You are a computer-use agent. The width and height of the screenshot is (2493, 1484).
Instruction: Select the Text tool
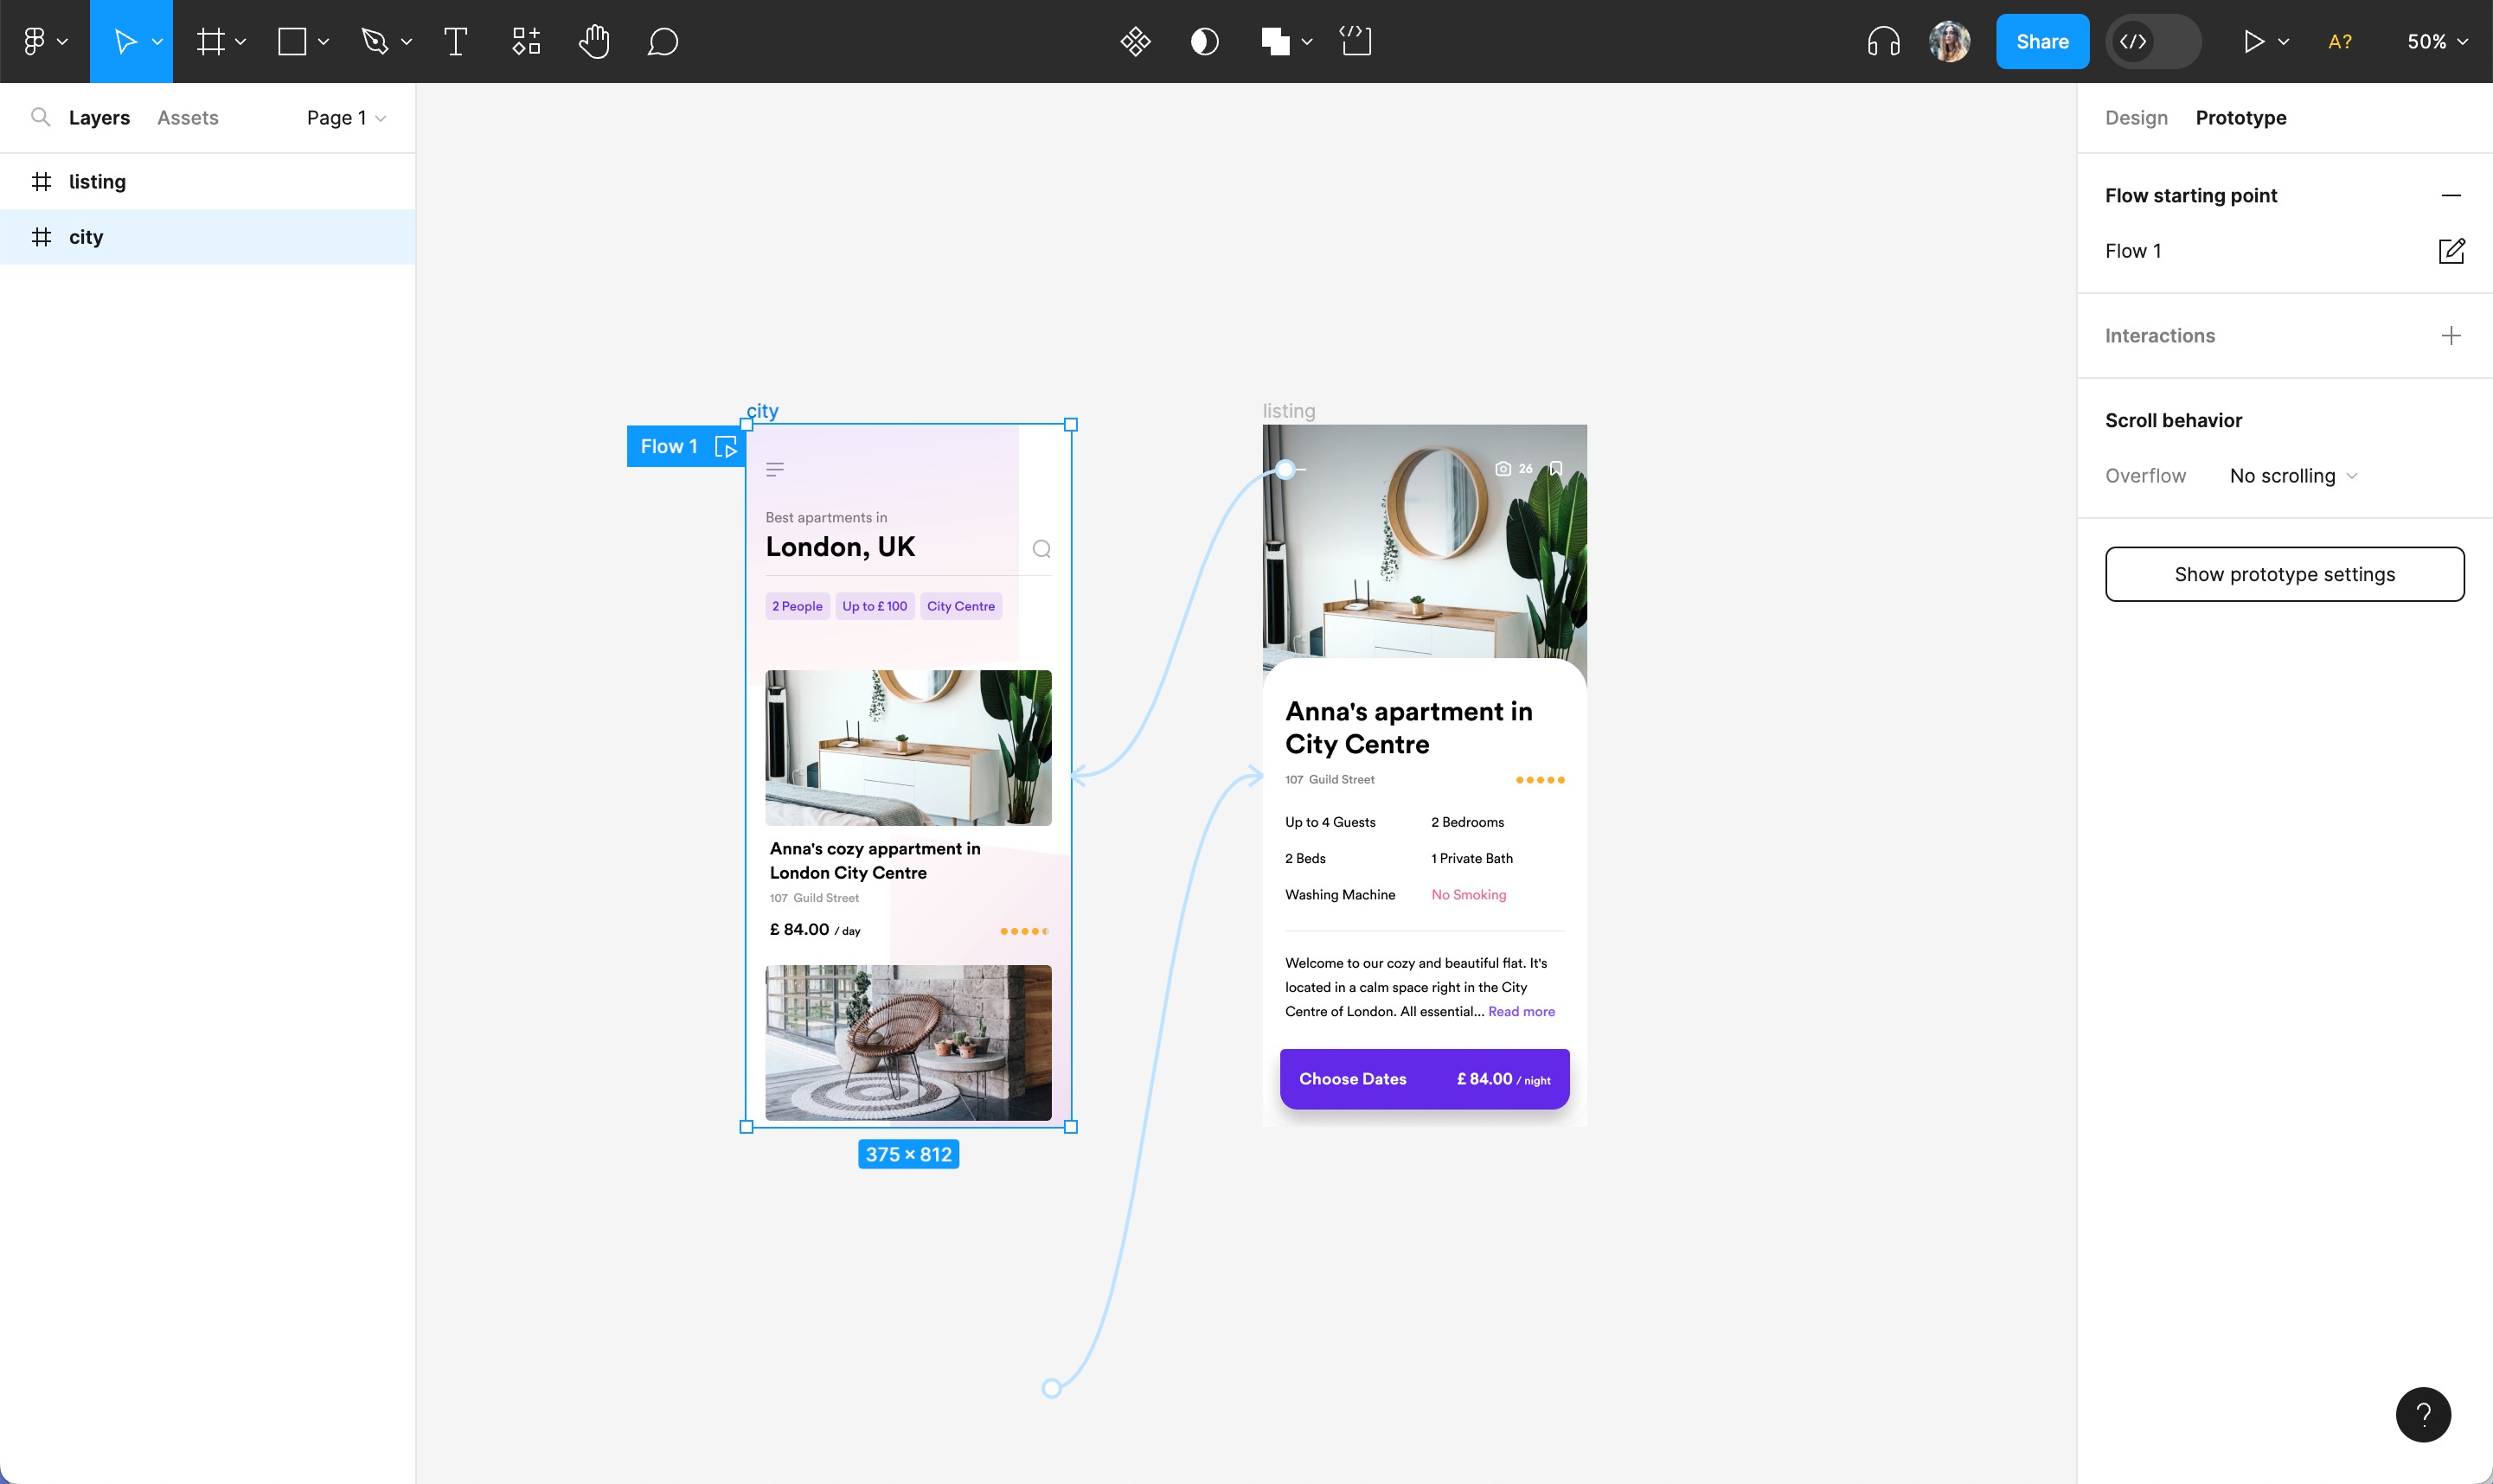[x=455, y=41]
